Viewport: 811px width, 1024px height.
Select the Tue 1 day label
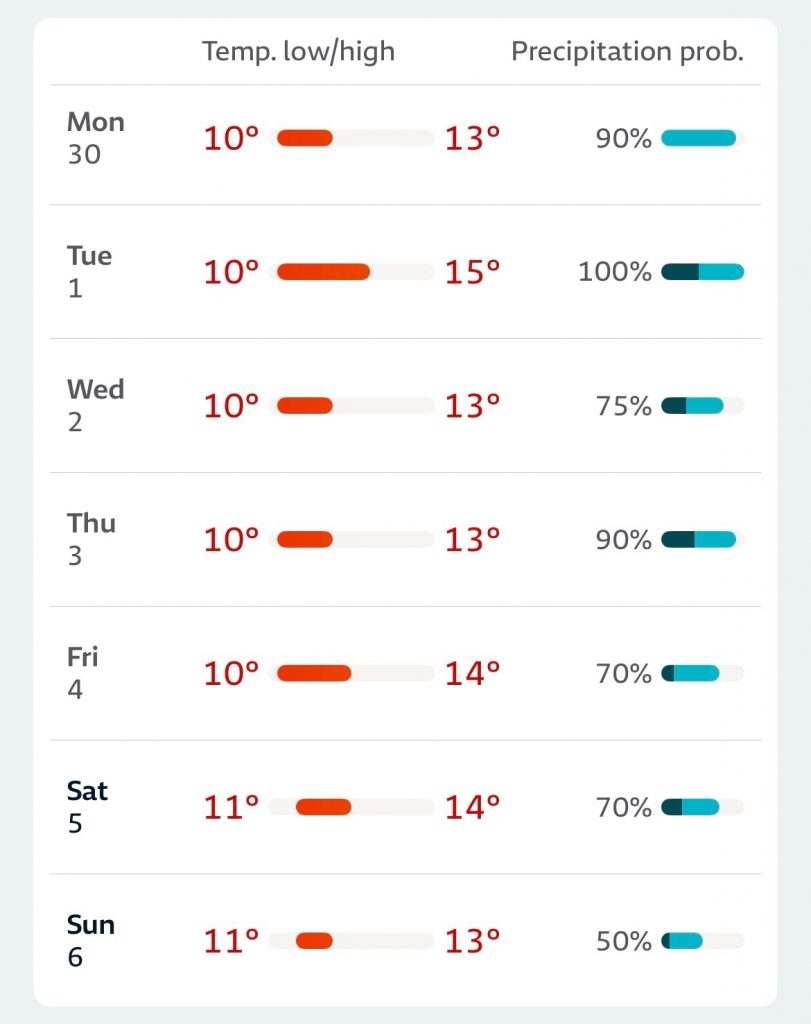[89, 272]
